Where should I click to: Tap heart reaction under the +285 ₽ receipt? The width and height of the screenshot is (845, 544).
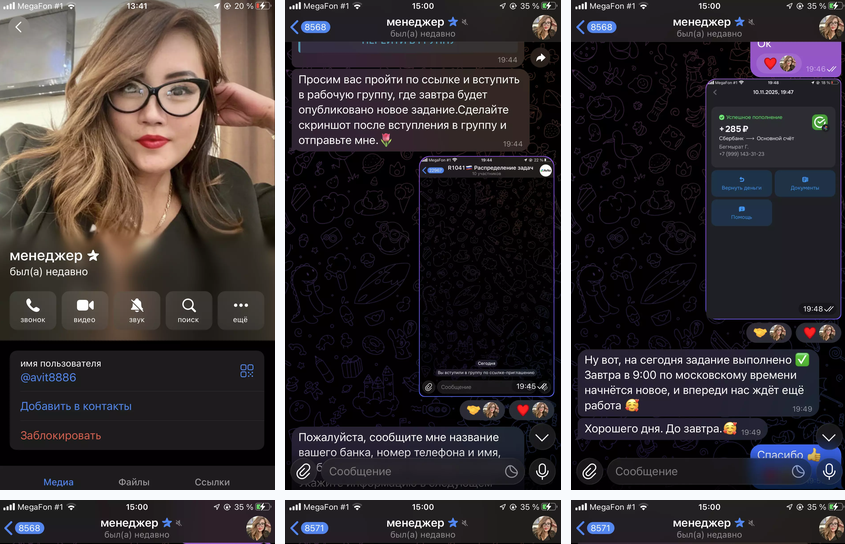[817, 333]
